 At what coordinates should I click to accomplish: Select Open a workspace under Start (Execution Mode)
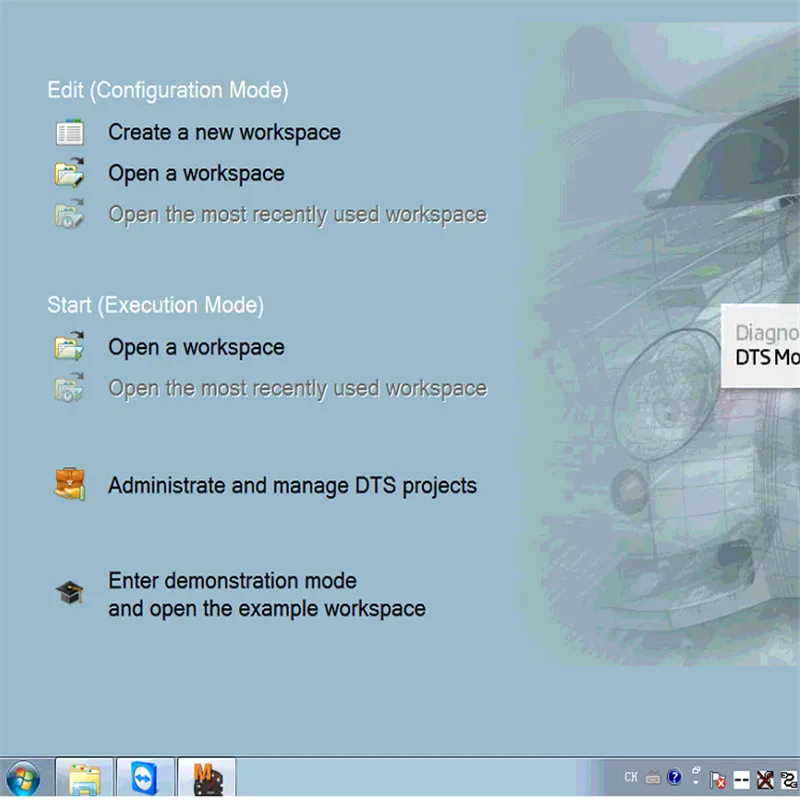coord(196,347)
